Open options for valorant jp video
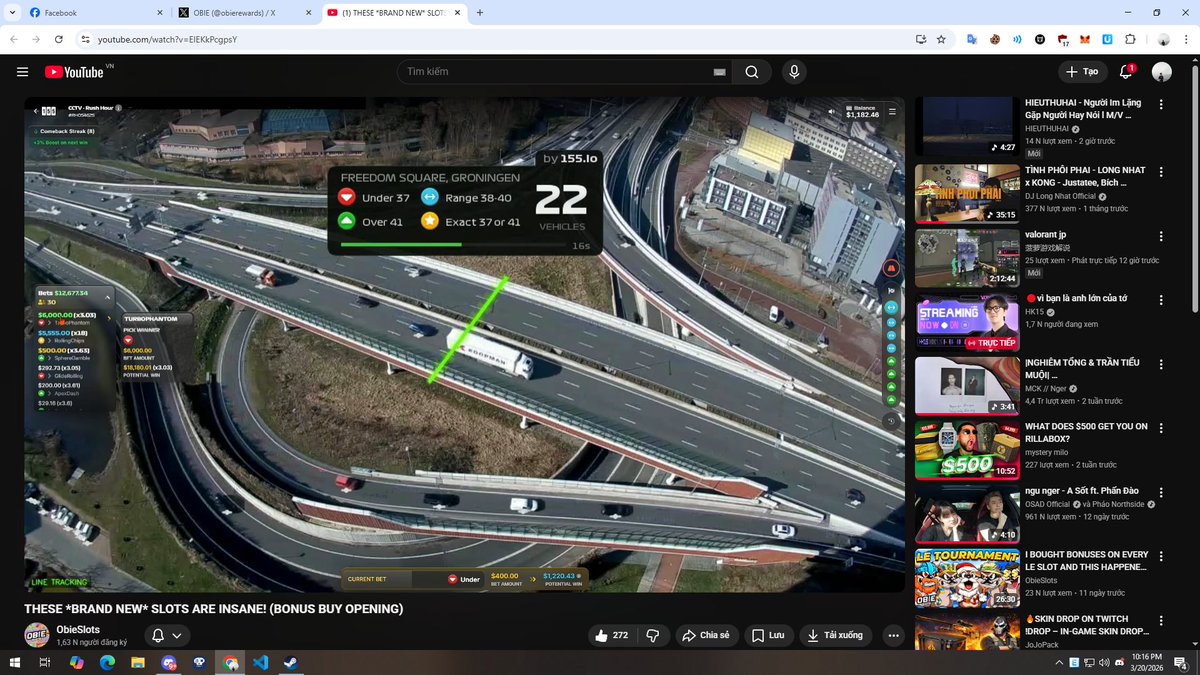 1161,236
